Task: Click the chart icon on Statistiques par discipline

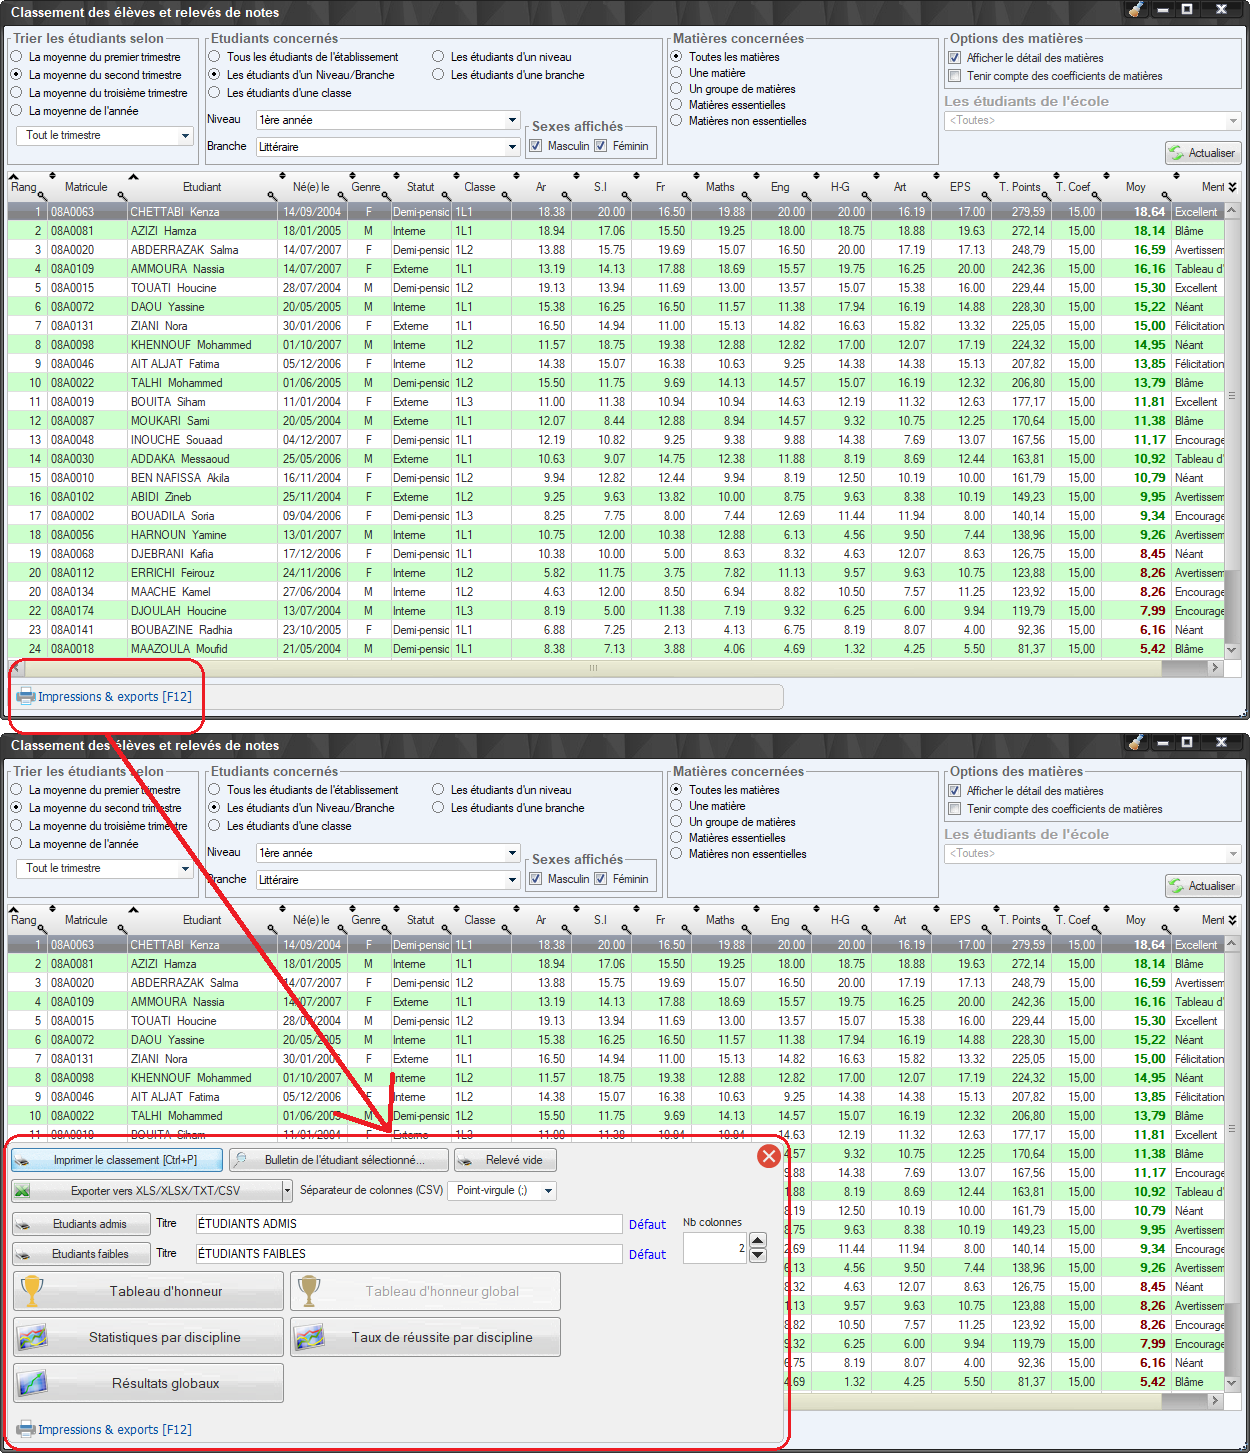Action: 33,1337
